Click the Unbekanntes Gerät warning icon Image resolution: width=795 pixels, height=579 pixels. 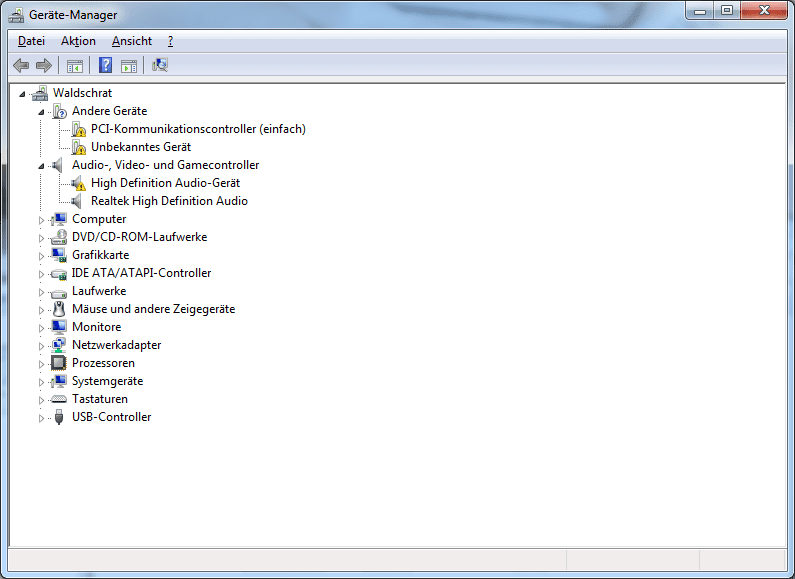(79, 147)
